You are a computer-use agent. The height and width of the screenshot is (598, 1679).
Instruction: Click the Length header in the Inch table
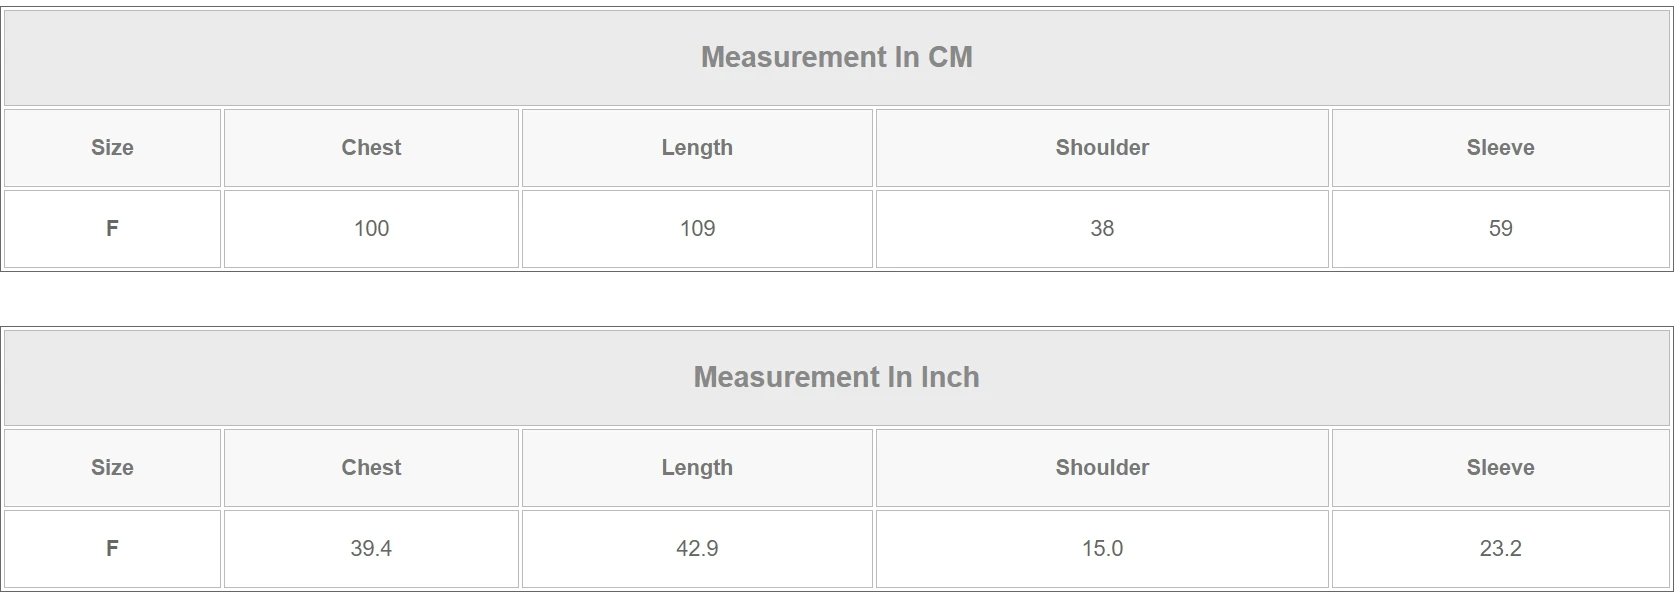click(x=697, y=468)
